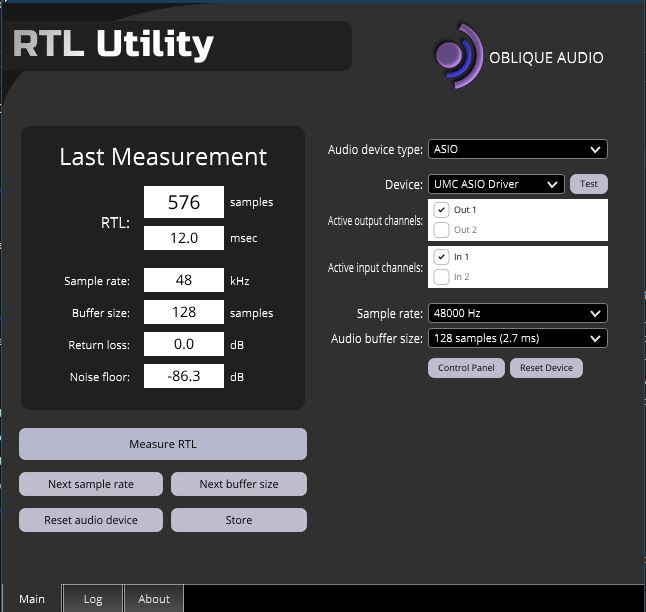
Task: Click the Store button
Action: pos(239,520)
